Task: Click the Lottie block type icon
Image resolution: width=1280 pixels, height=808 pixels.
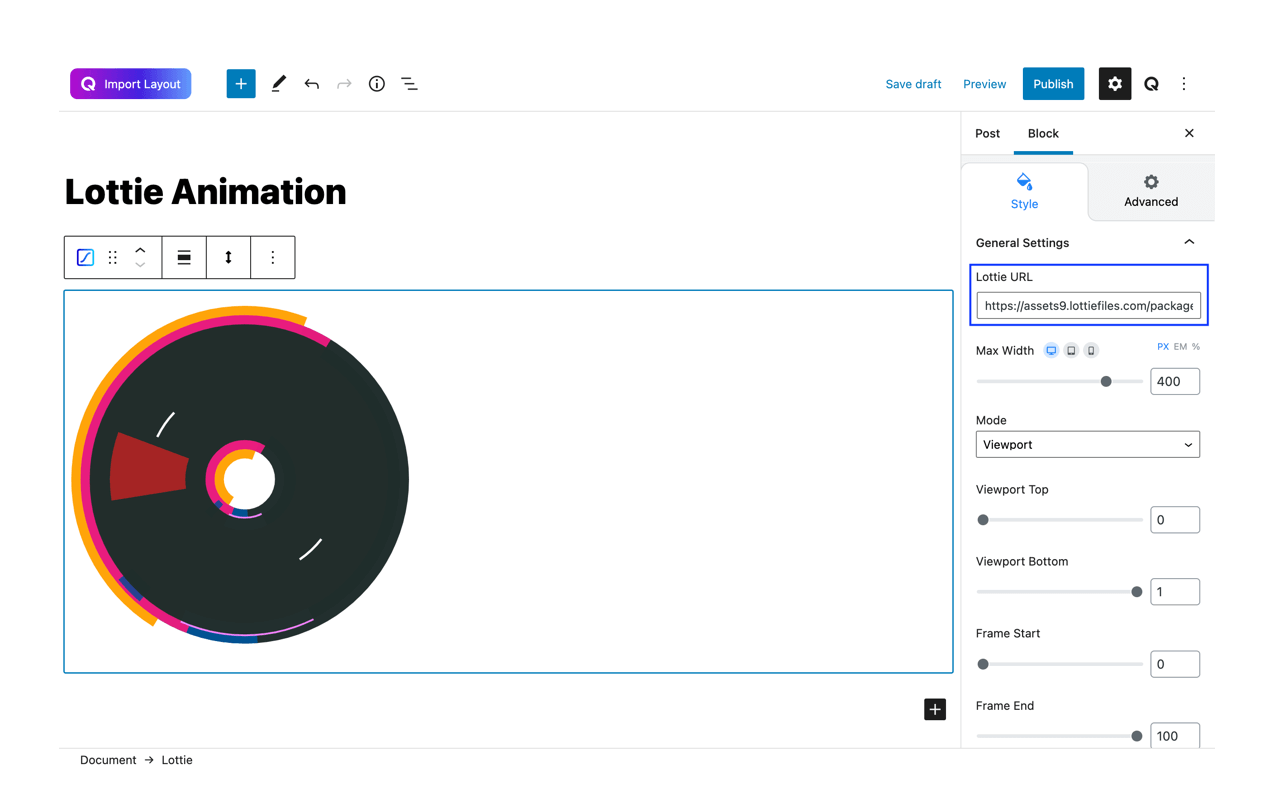Action: pos(85,258)
